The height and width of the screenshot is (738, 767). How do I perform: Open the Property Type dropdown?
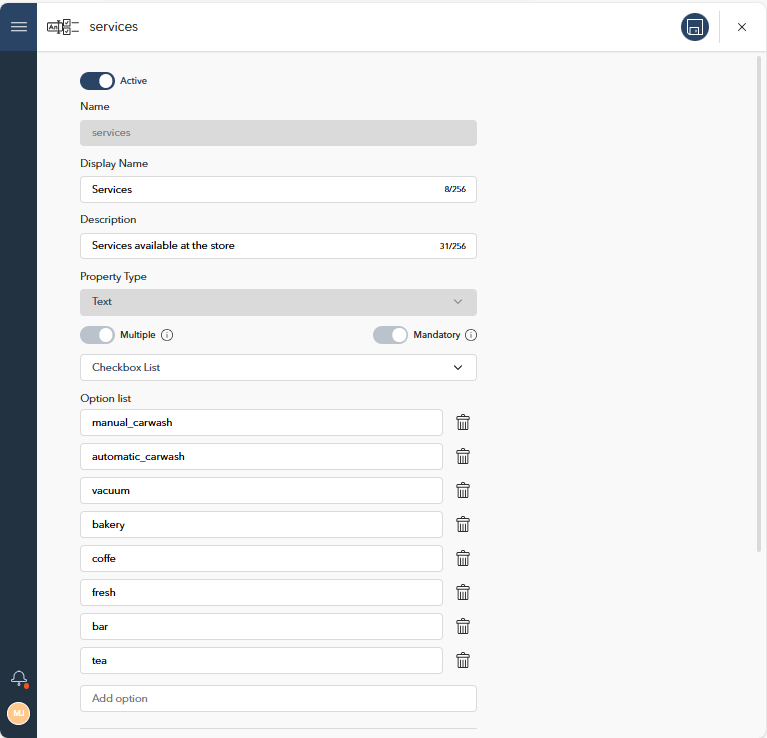point(278,302)
